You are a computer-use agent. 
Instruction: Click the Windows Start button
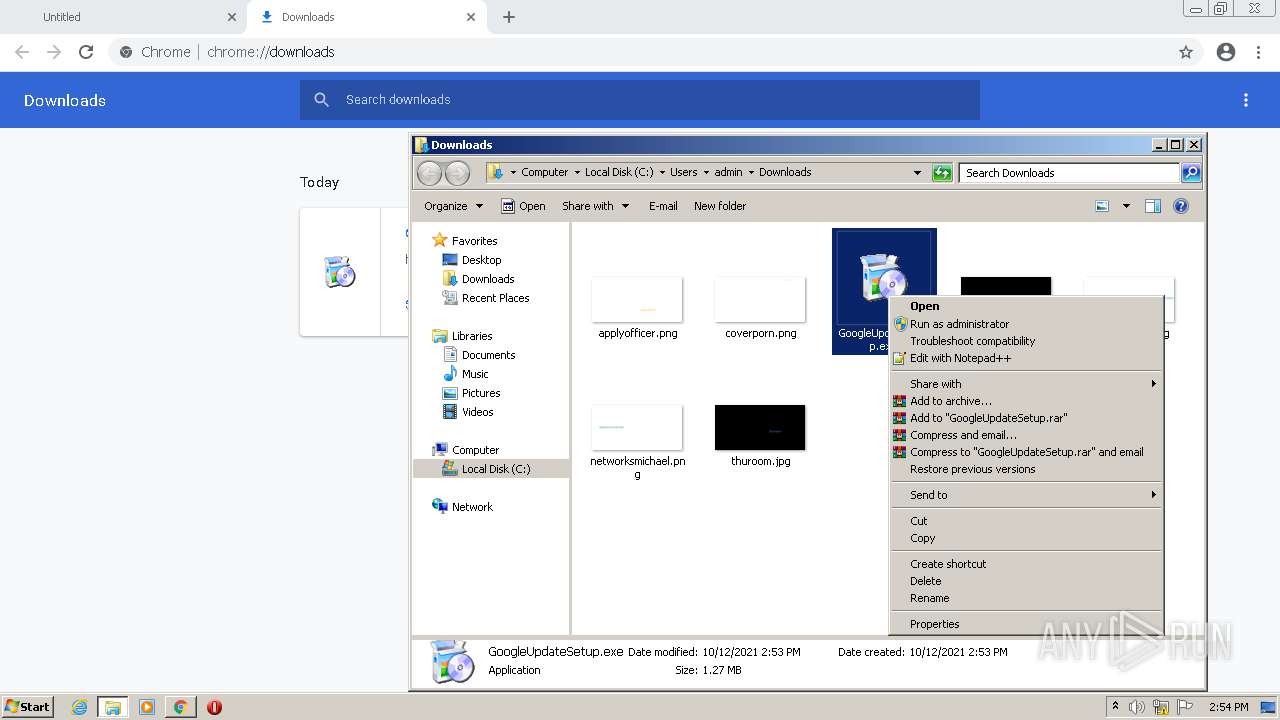point(27,707)
